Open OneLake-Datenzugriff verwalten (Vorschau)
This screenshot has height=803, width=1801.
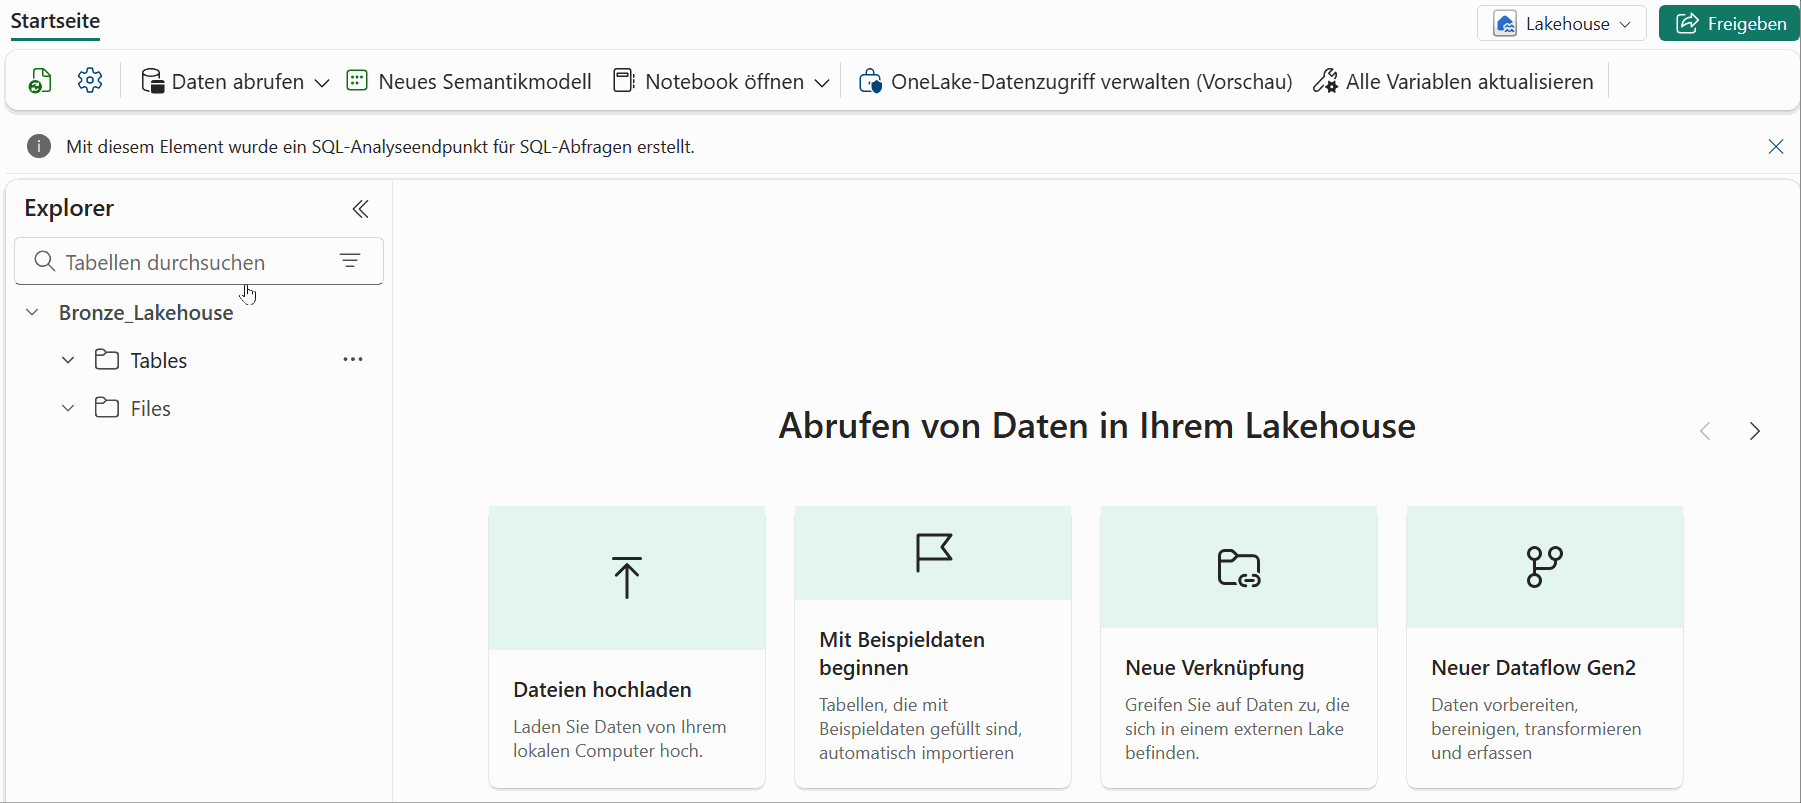pos(1075,81)
